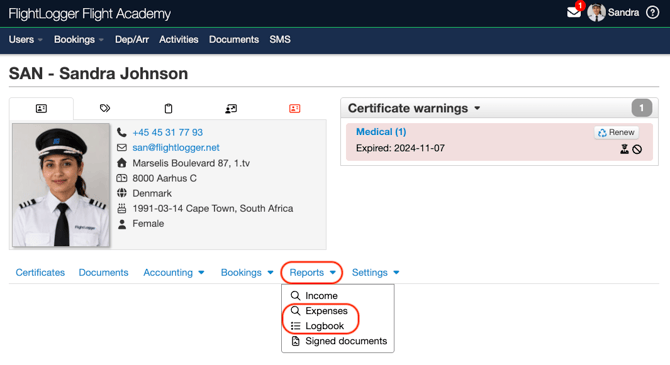Click the home address icon
This screenshot has height=365, width=670.
122,163
